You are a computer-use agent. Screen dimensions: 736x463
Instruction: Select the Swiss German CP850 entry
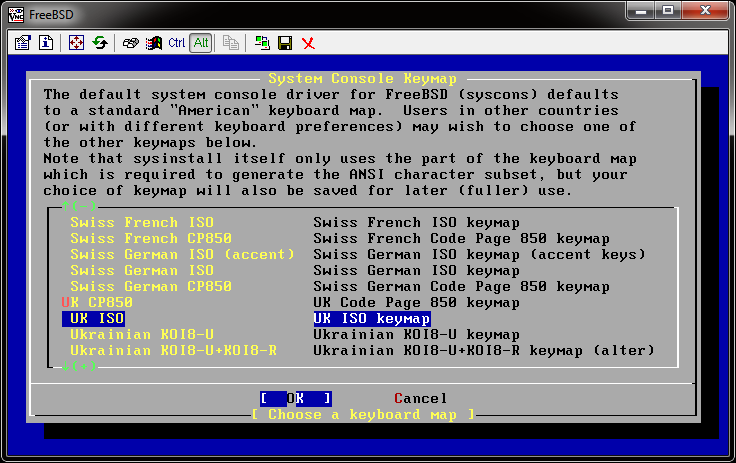tap(151, 286)
